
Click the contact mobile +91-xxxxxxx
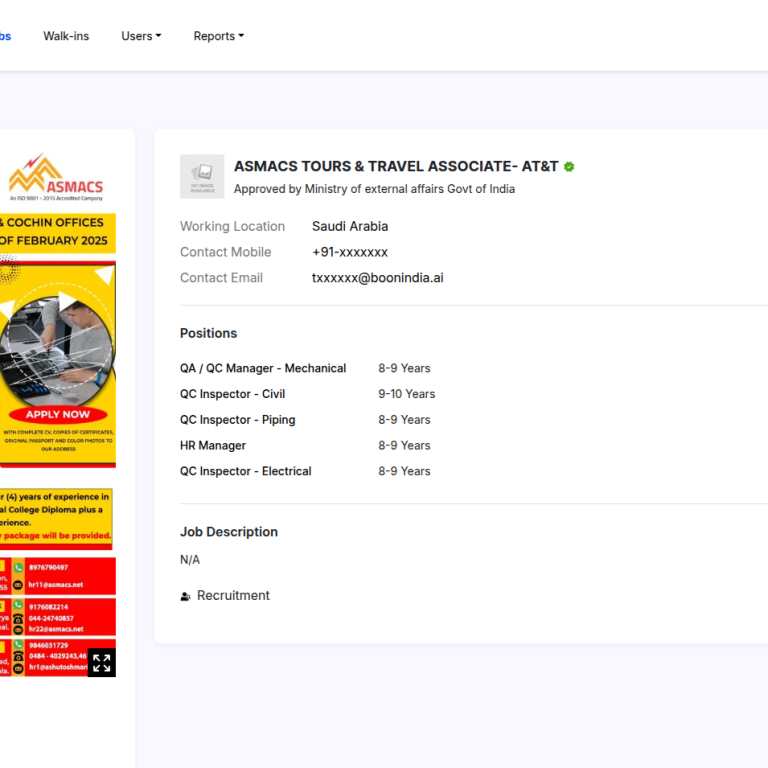tap(350, 252)
